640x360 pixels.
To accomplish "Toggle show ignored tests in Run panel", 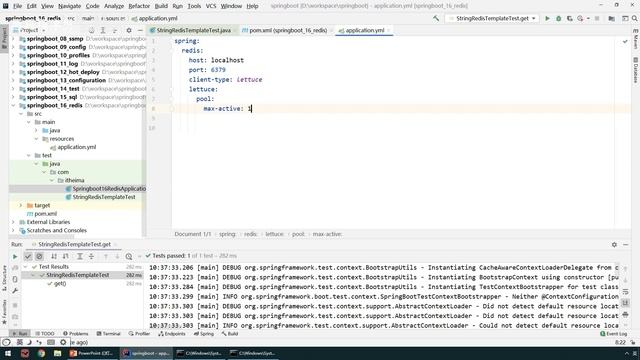I will click(39, 256).
